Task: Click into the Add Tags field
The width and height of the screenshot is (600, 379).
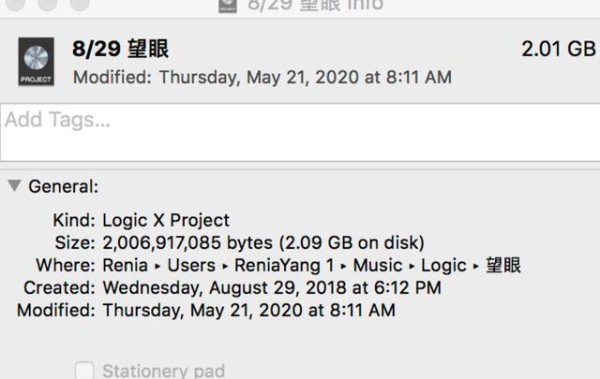Action: [x=300, y=132]
